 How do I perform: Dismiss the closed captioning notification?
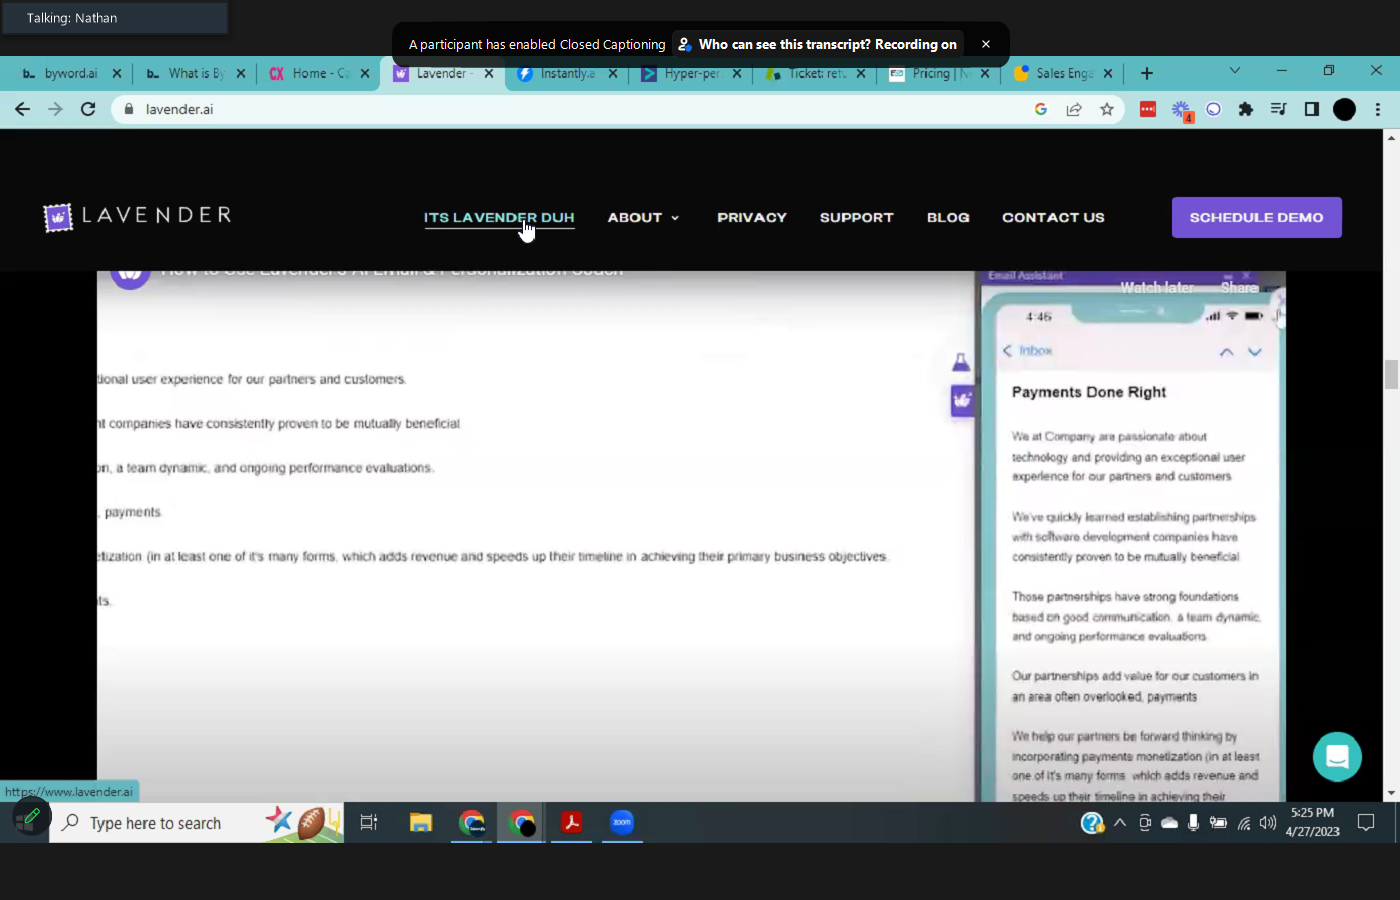985,44
